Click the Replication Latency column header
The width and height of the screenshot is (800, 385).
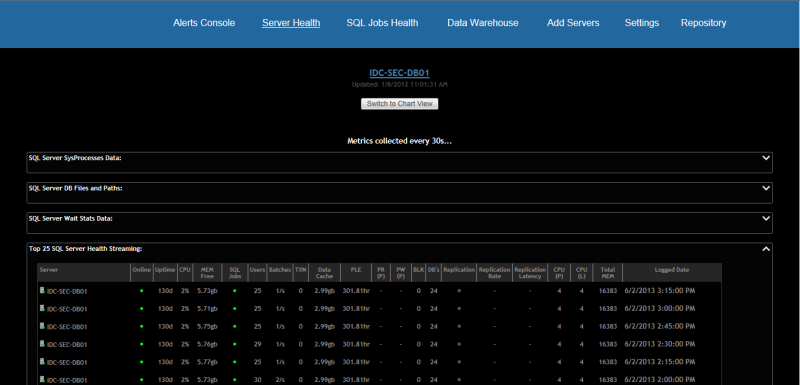530,272
